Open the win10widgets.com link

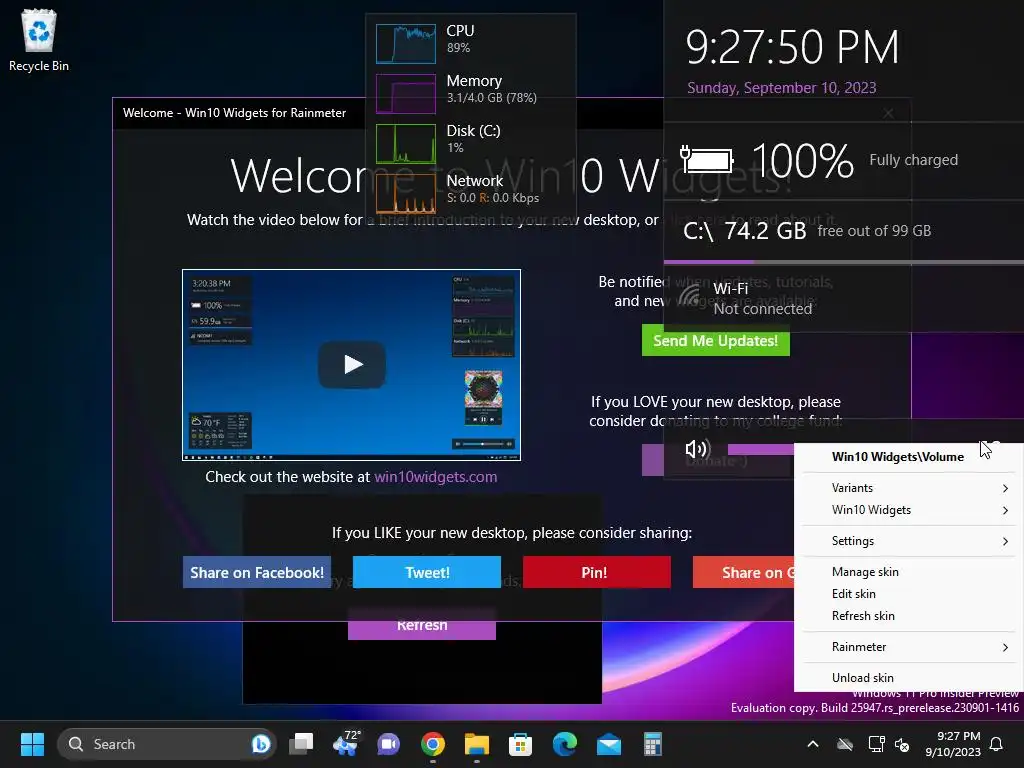coord(436,477)
